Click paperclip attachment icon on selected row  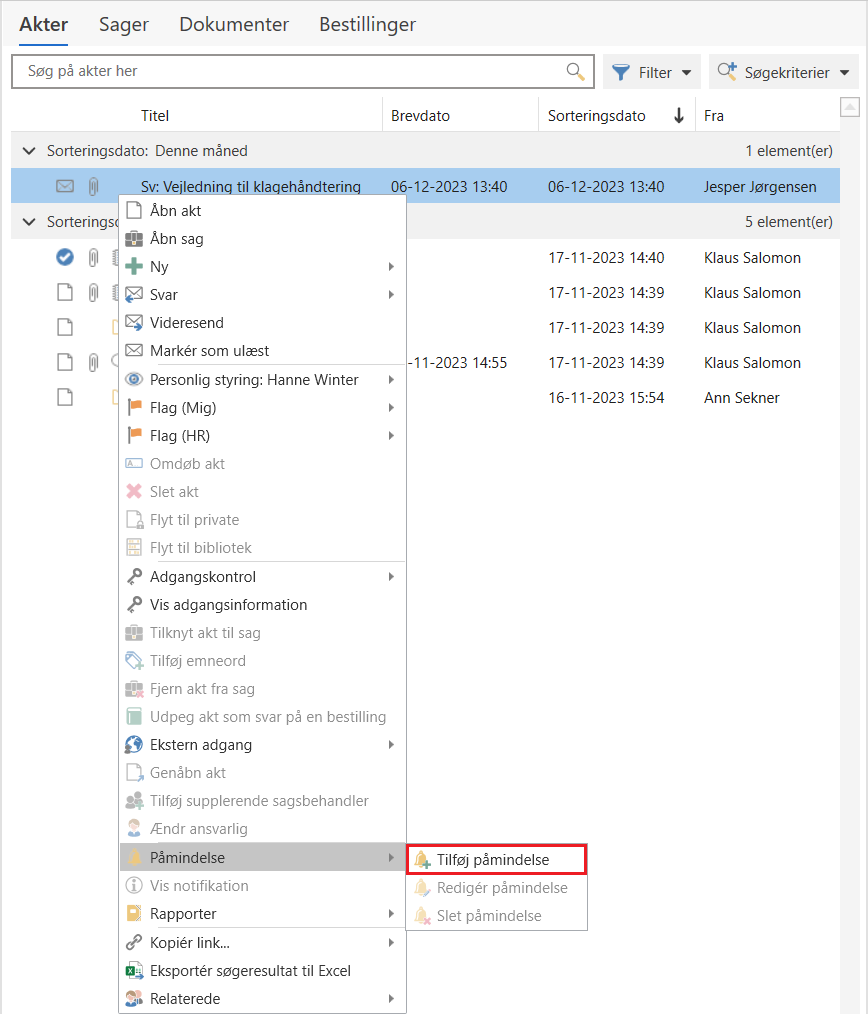(93, 186)
